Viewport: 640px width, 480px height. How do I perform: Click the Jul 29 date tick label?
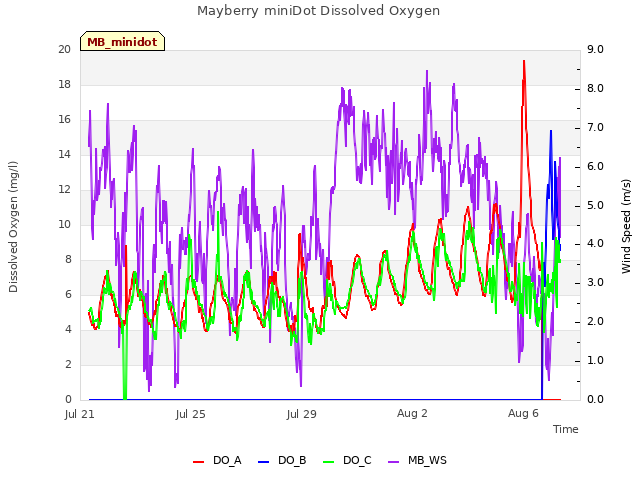click(302, 414)
